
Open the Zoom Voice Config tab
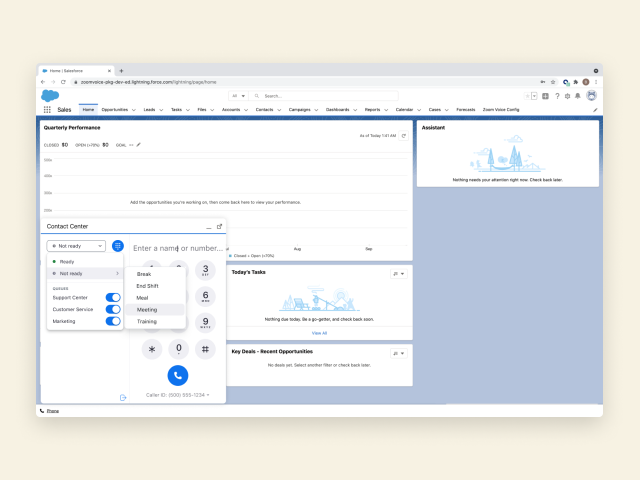(x=501, y=109)
